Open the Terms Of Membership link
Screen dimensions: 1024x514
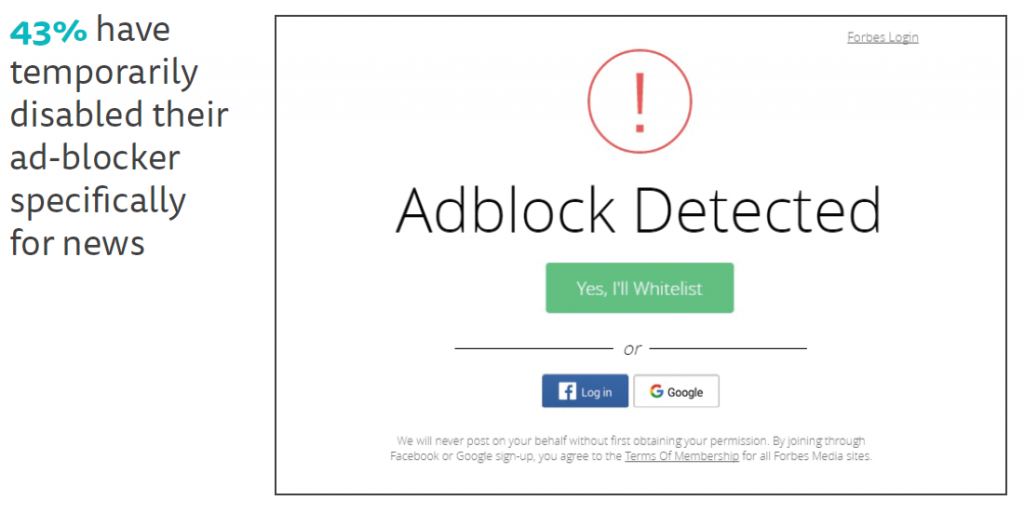point(681,456)
